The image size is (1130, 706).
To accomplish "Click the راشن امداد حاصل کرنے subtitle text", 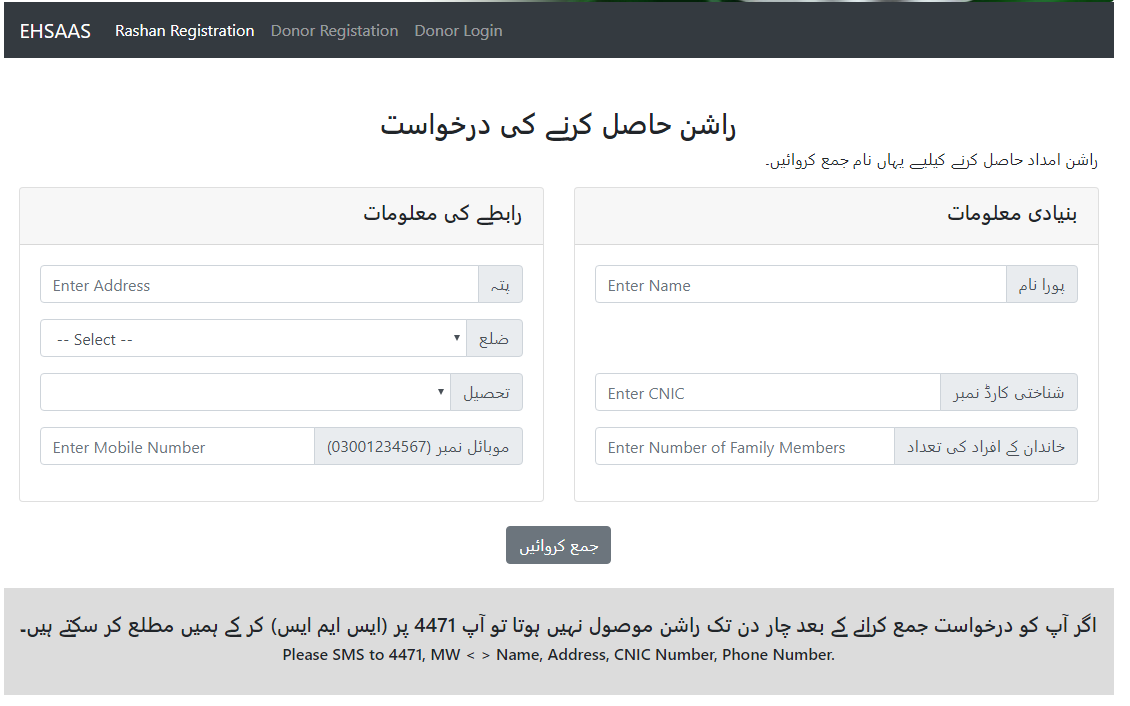I will coord(932,160).
